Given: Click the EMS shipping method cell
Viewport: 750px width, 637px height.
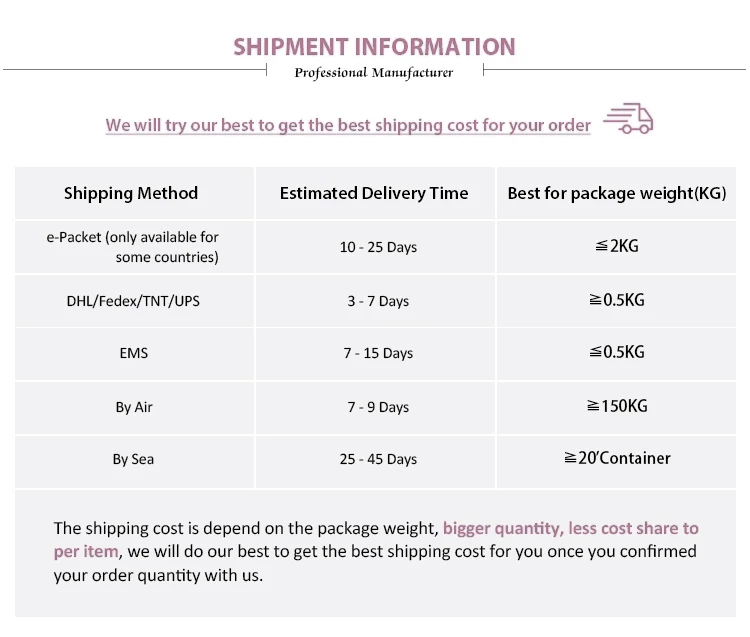Looking at the screenshot, I should coord(133,353).
